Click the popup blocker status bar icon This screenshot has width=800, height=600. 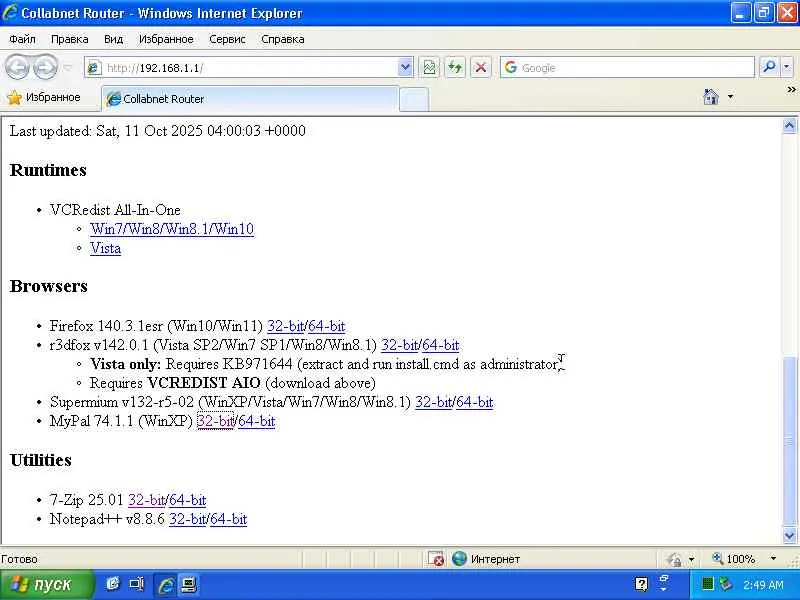tap(436, 559)
